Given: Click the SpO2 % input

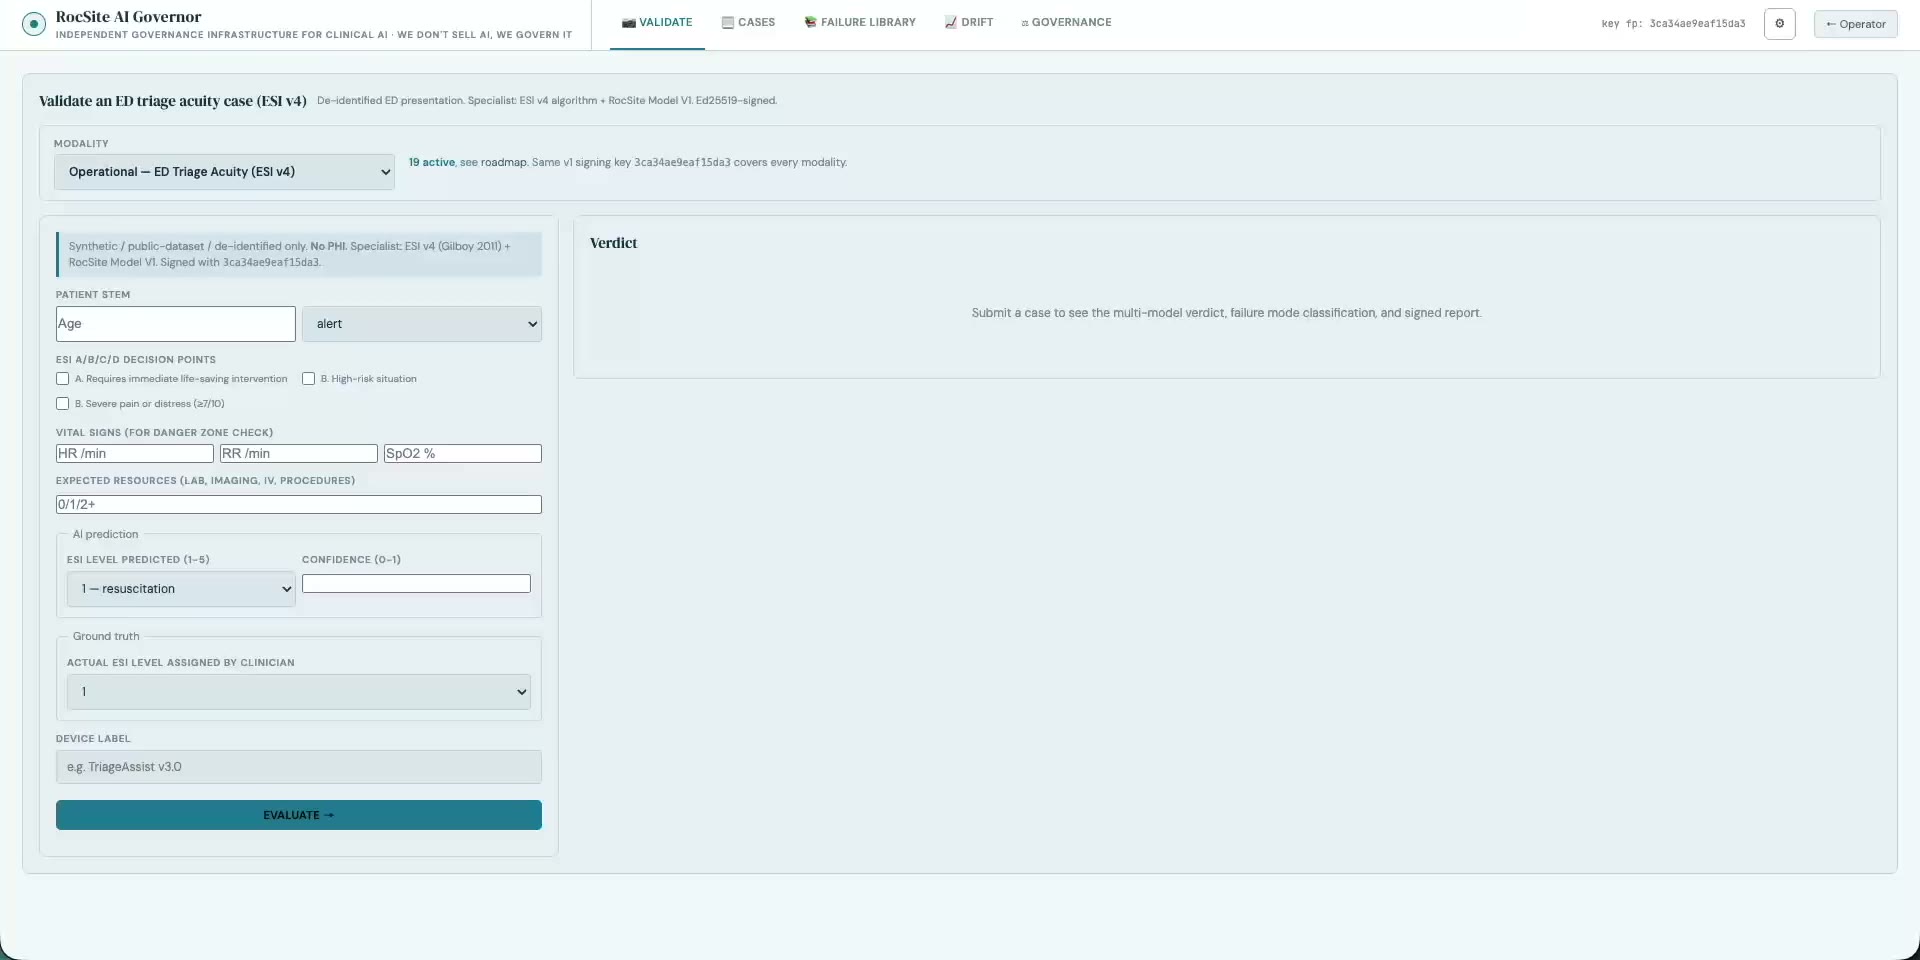Looking at the screenshot, I should click(463, 454).
